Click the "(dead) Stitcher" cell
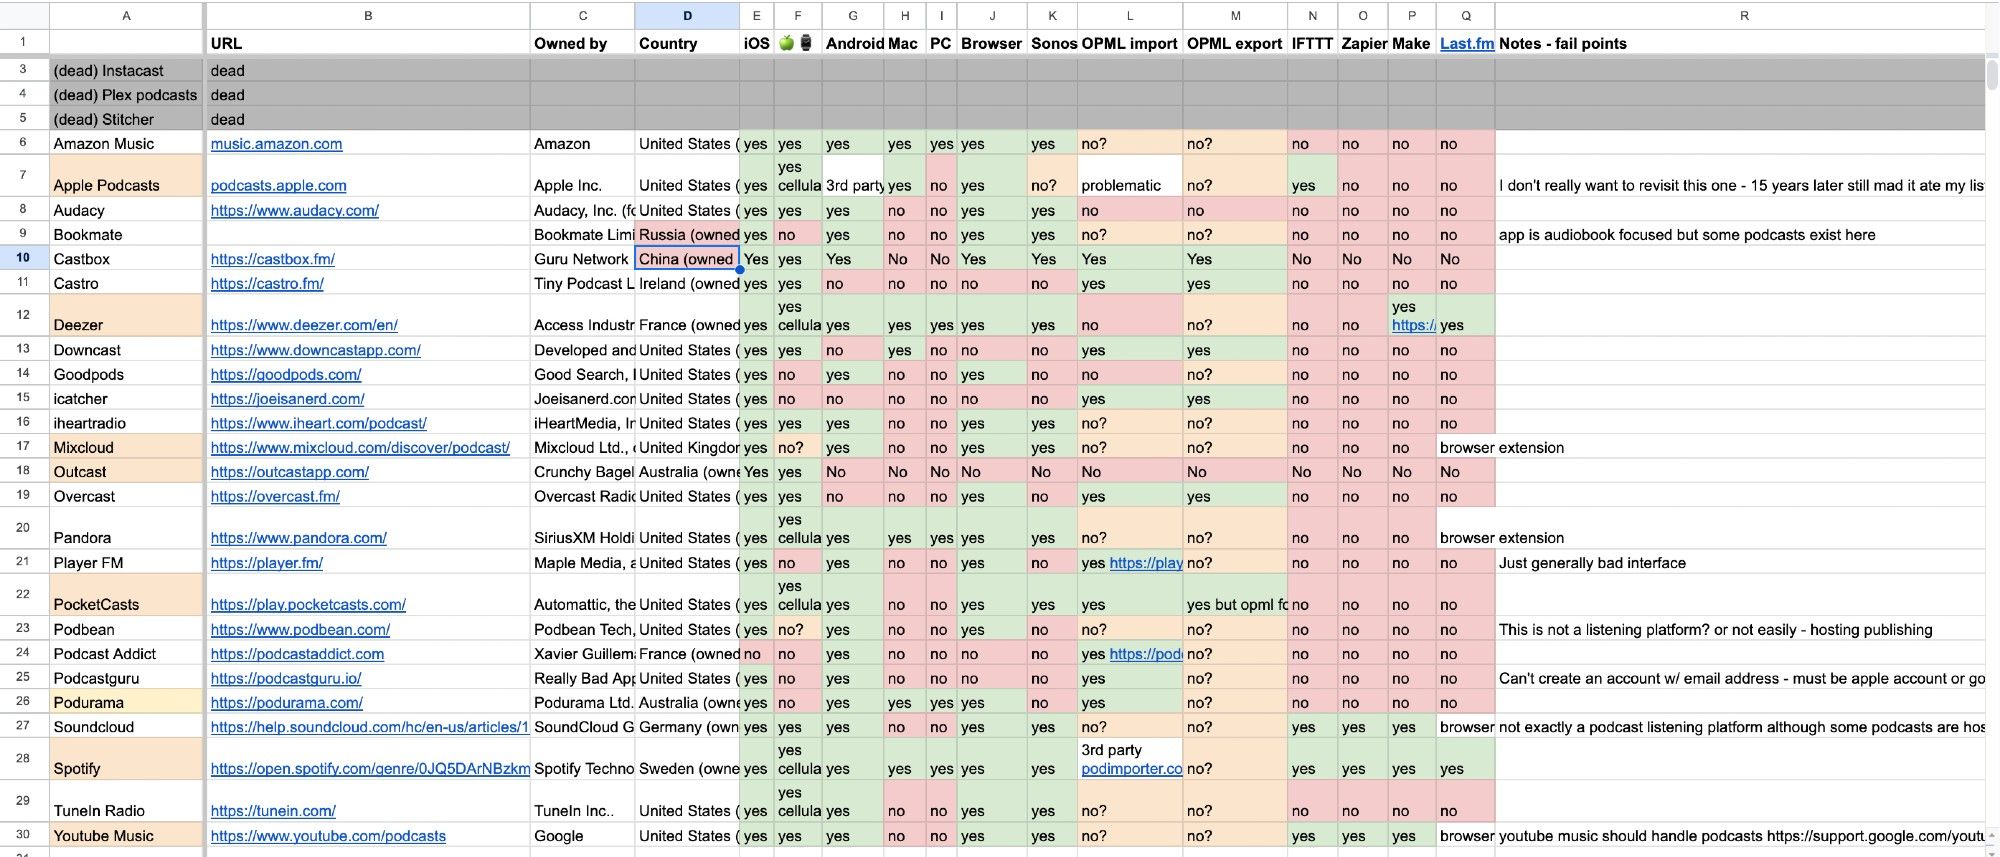This screenshot has width=2000, height=857. (126, 119)
